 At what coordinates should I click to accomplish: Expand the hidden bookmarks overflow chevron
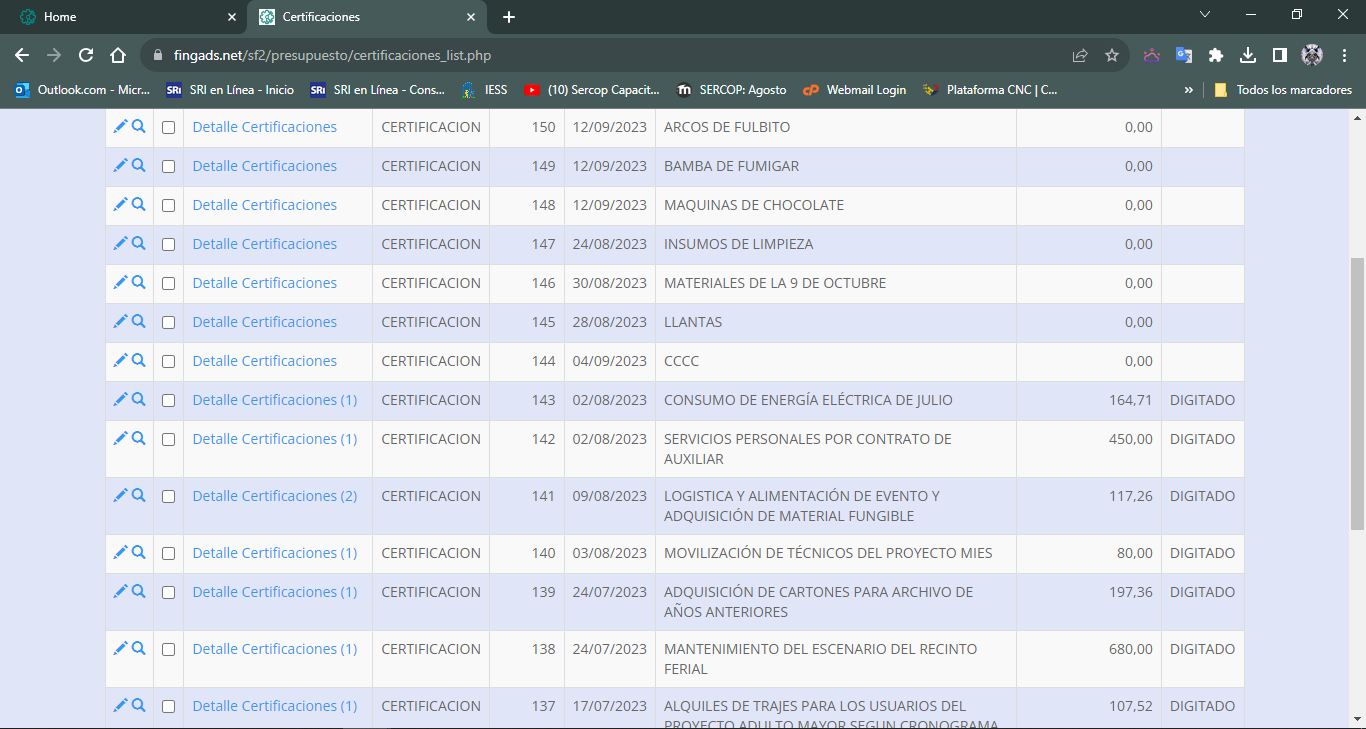[x=1188, y=90]
